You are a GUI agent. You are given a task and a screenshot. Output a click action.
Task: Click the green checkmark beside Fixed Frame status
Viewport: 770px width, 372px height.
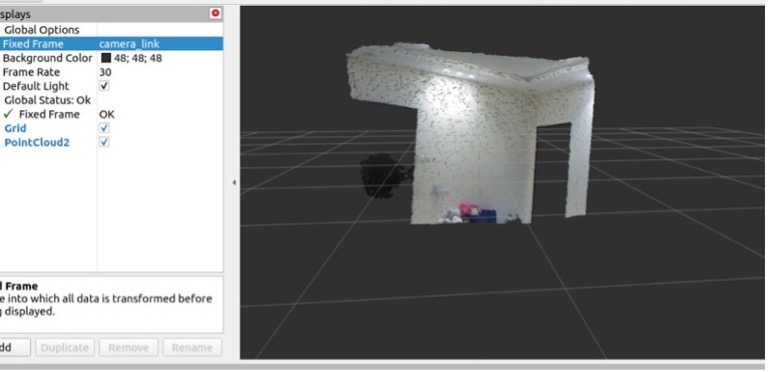(8, 114)
